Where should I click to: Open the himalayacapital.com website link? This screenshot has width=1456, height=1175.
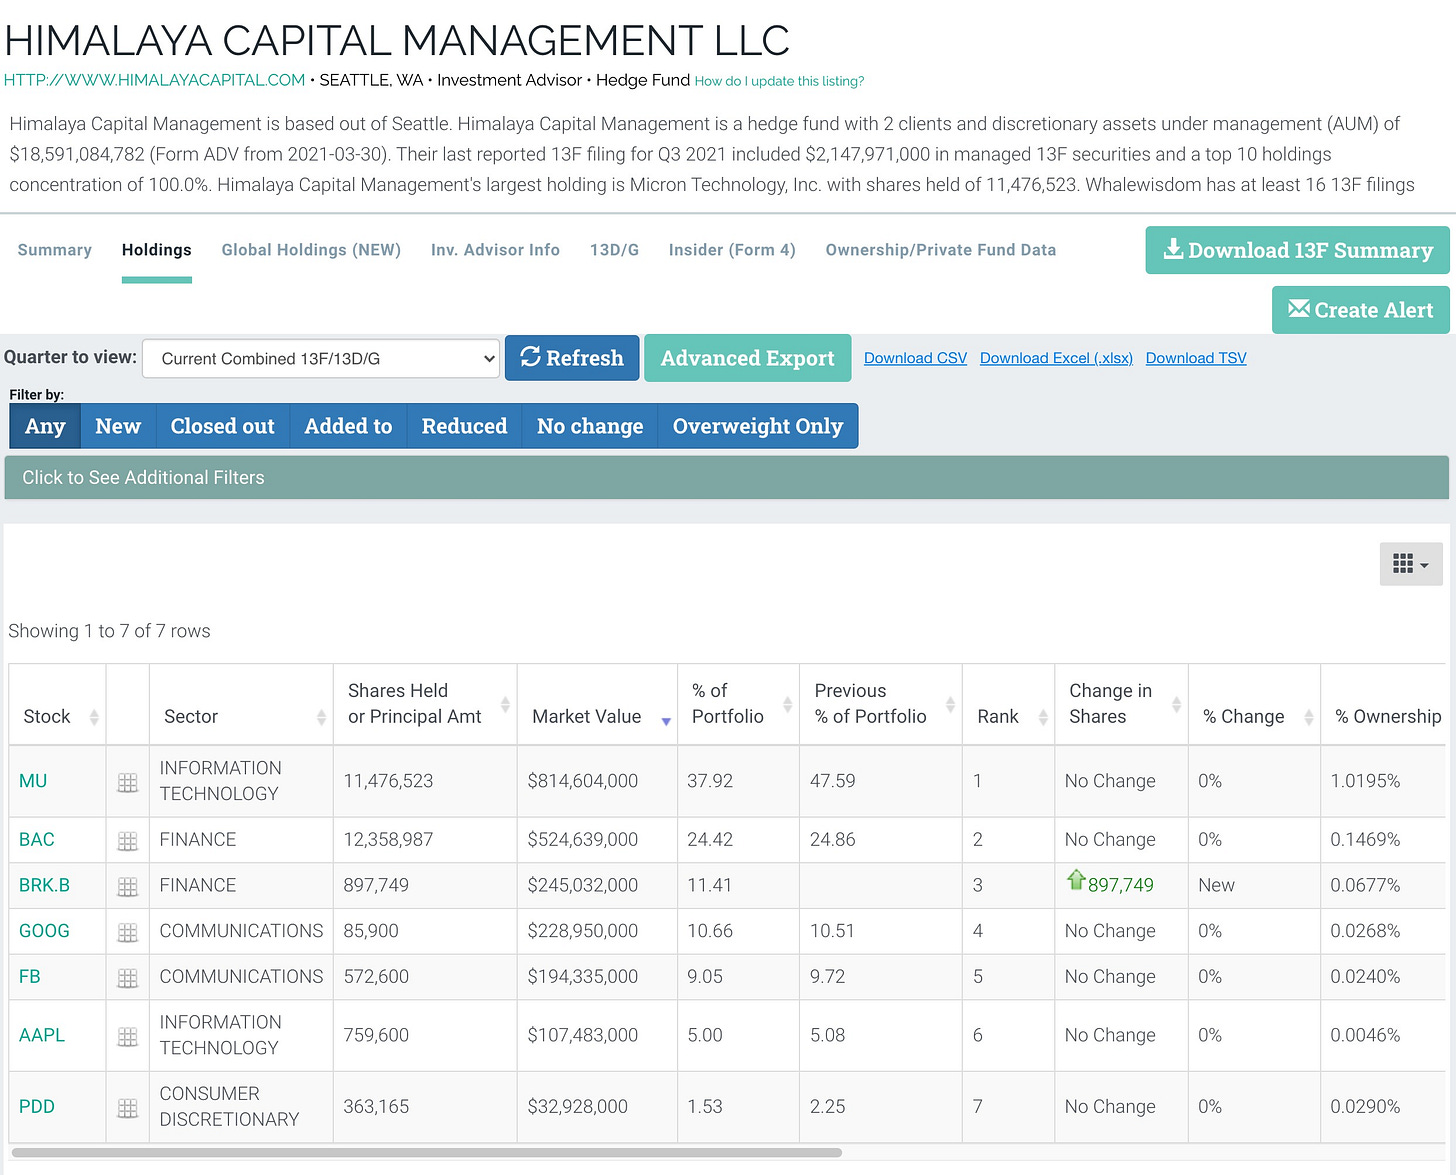155,80
